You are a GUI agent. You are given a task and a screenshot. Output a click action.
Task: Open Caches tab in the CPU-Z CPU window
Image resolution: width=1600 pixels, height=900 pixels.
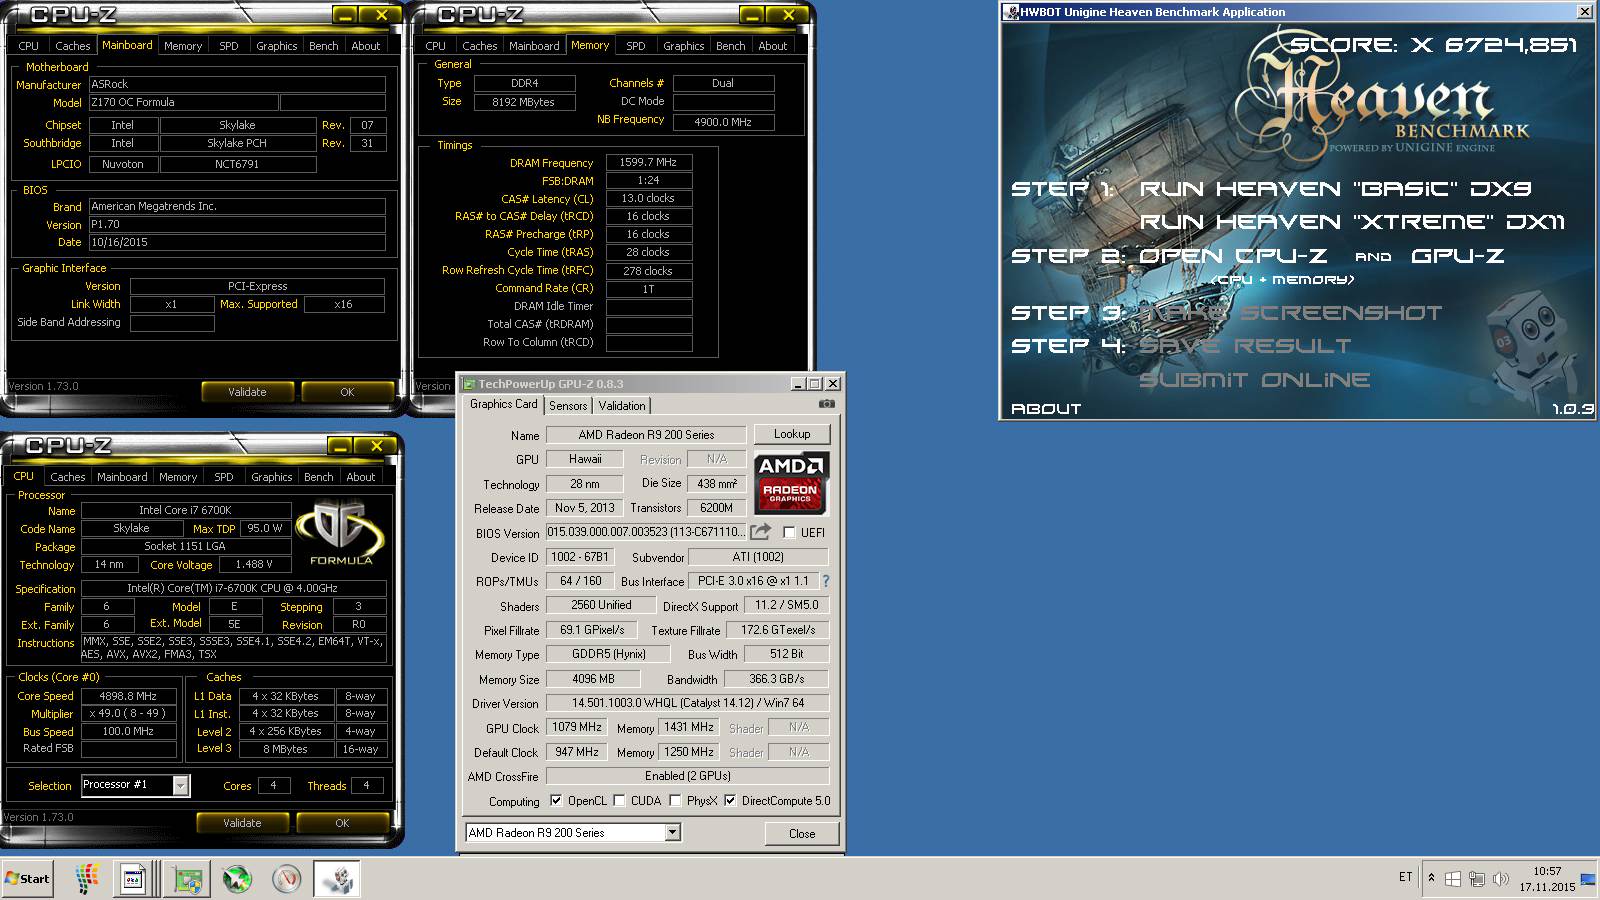point(68,477)
